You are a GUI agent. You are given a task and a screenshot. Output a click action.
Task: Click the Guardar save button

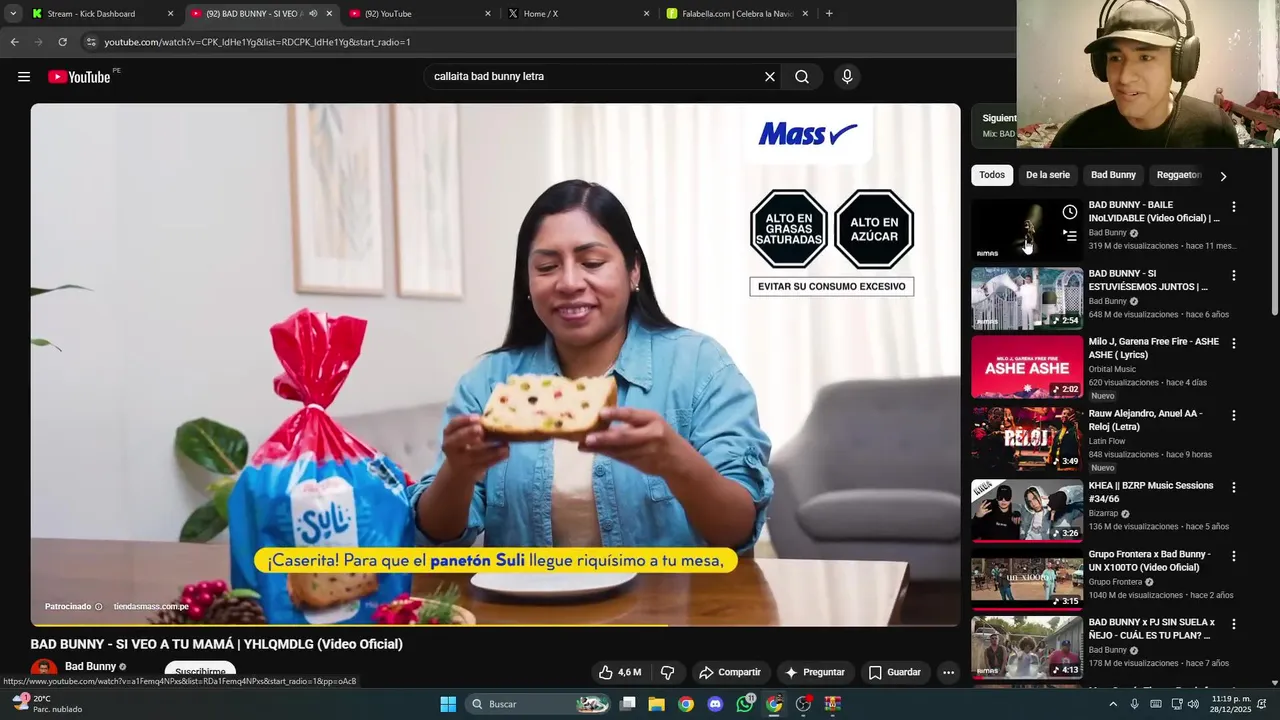[x=895, y=672]
